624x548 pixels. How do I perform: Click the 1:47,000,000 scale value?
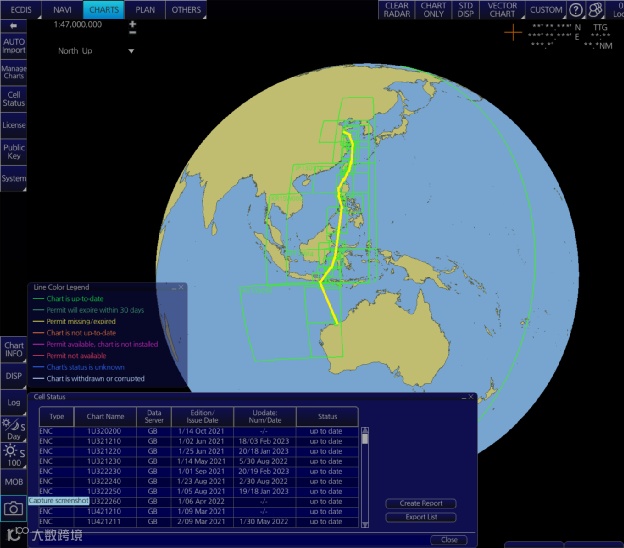click(78, 25)
